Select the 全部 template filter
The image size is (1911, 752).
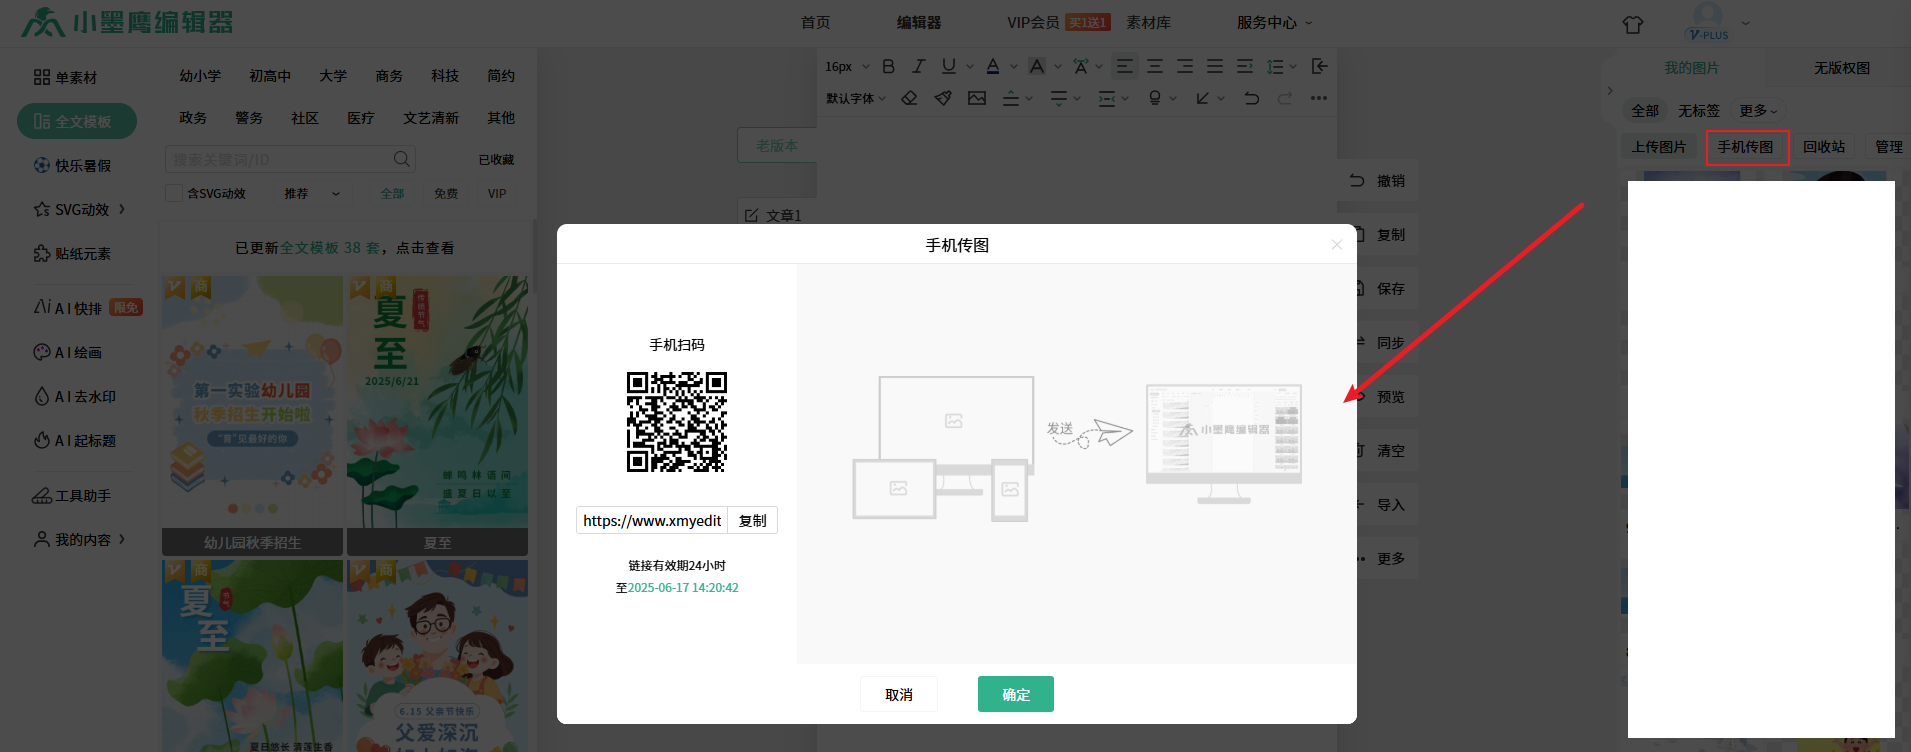pos(392,194)
